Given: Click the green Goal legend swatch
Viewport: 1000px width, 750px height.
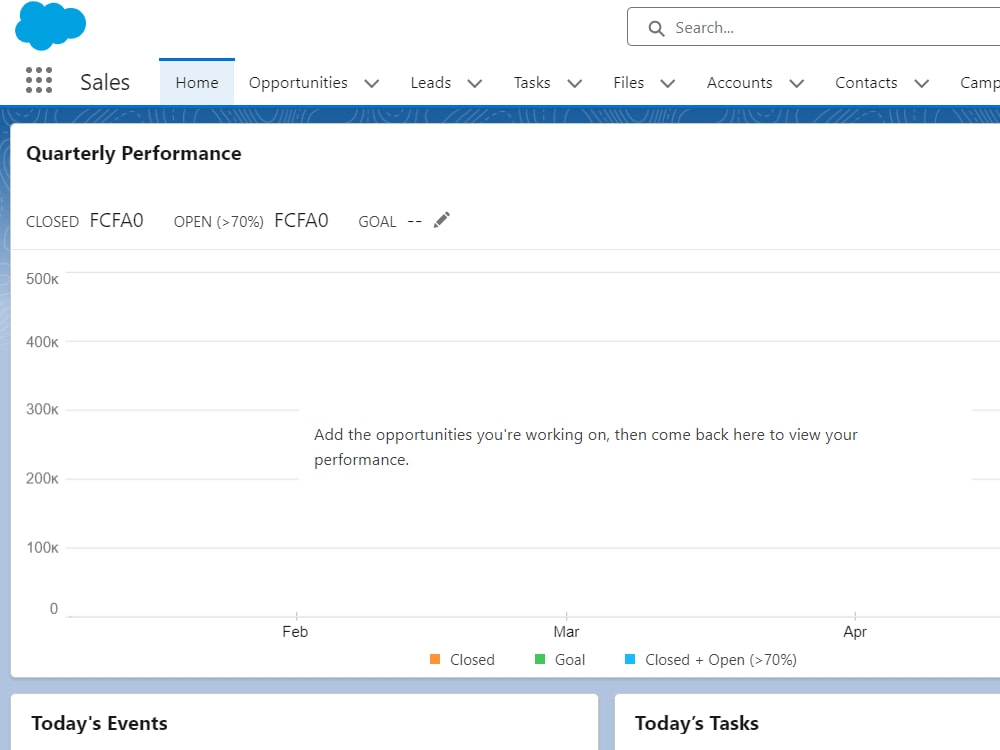Looking at the screenshot, I should (540, 659).
